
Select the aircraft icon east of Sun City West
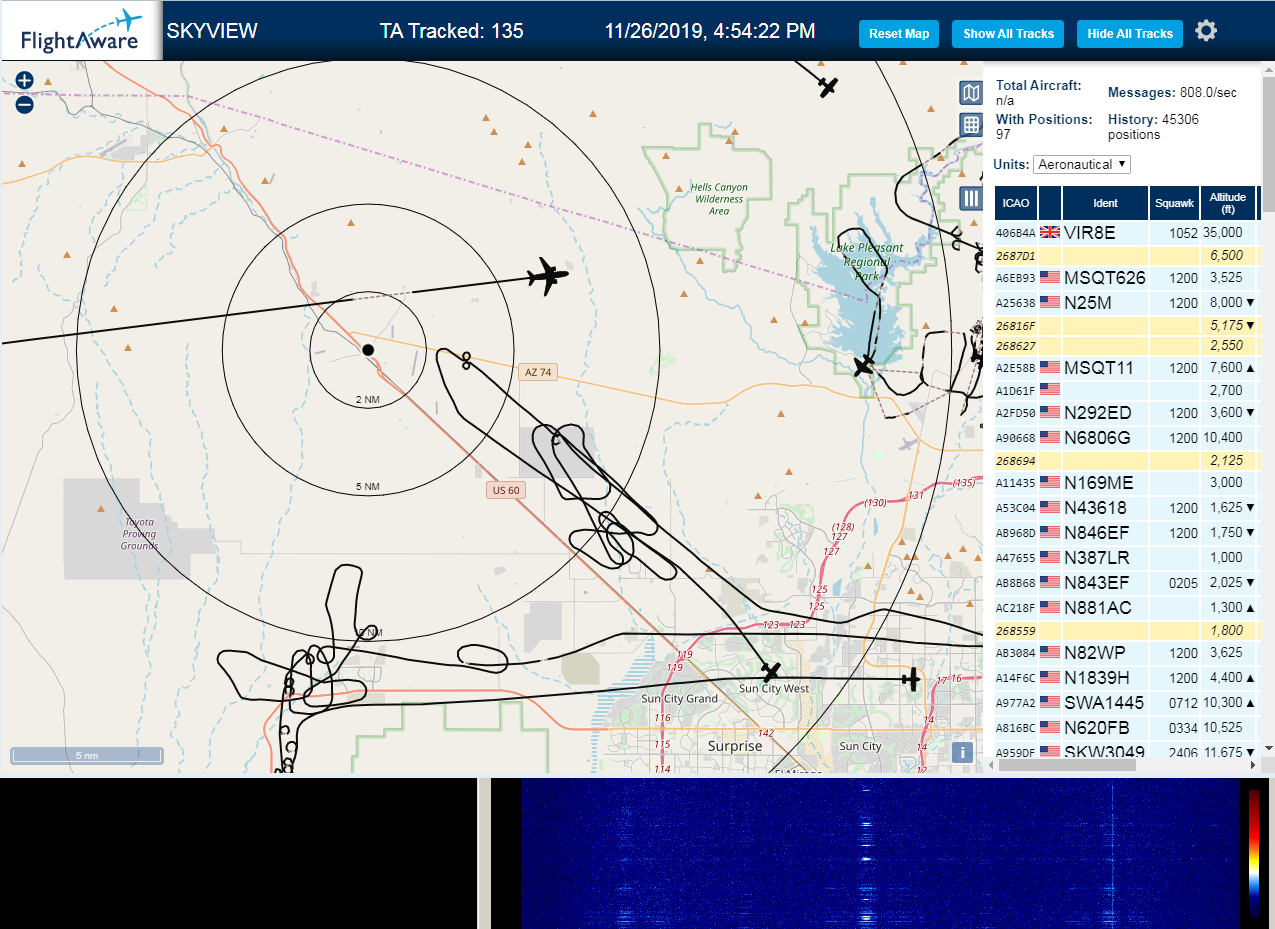coord(910,679)
